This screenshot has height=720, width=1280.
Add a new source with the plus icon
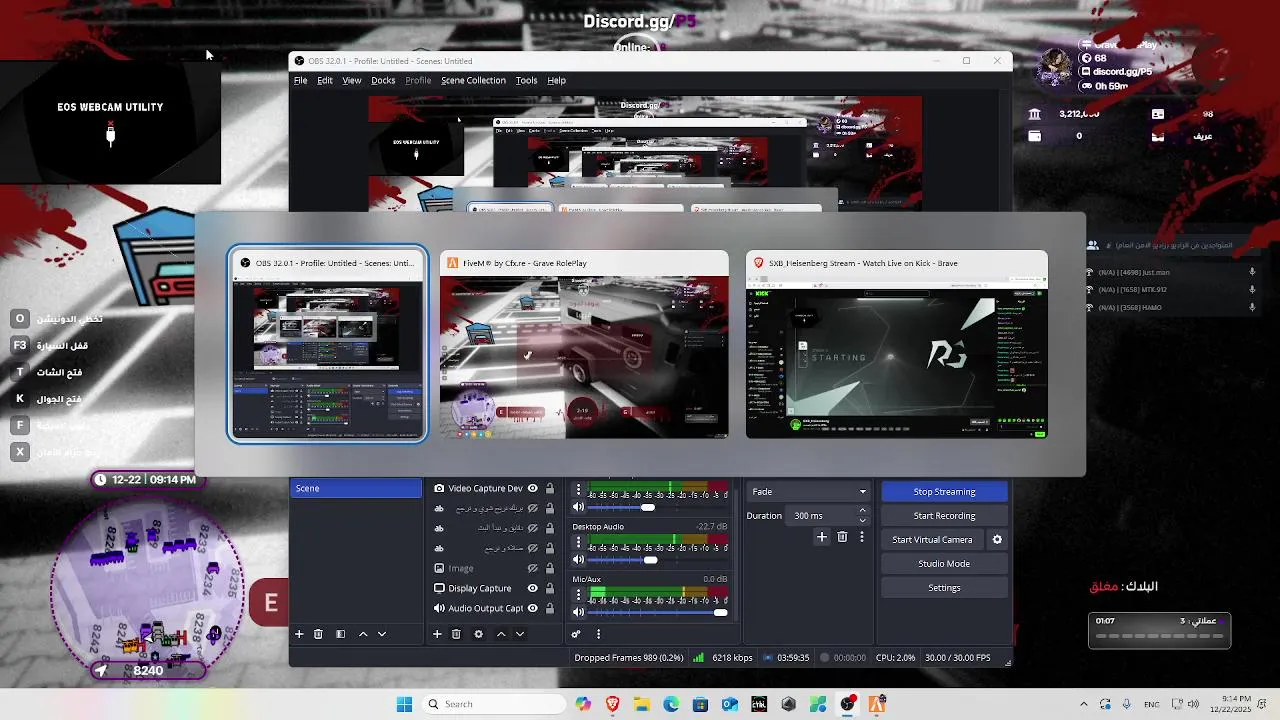pos(436,634)
